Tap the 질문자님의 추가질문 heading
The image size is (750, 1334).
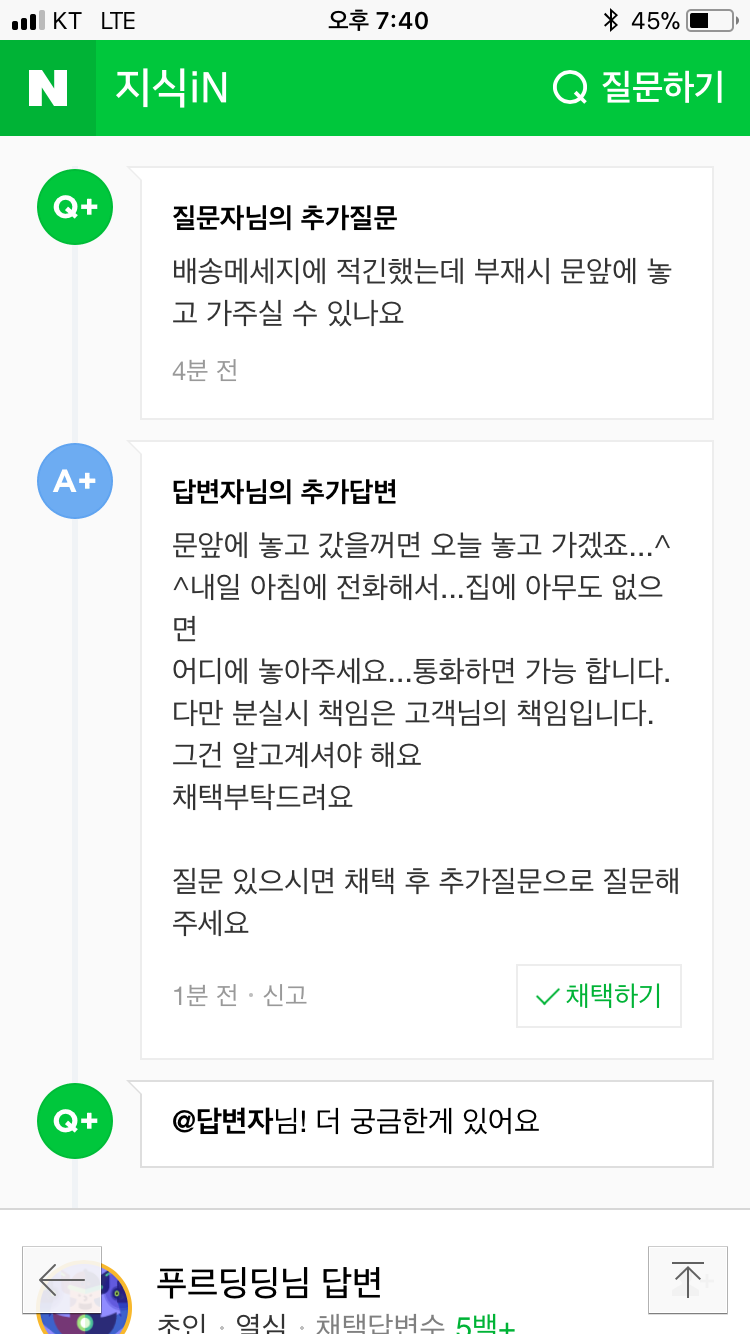[284, 217]
